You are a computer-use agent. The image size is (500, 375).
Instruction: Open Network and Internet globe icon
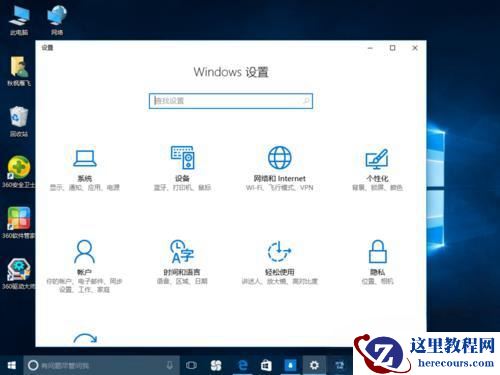(279, 157)
